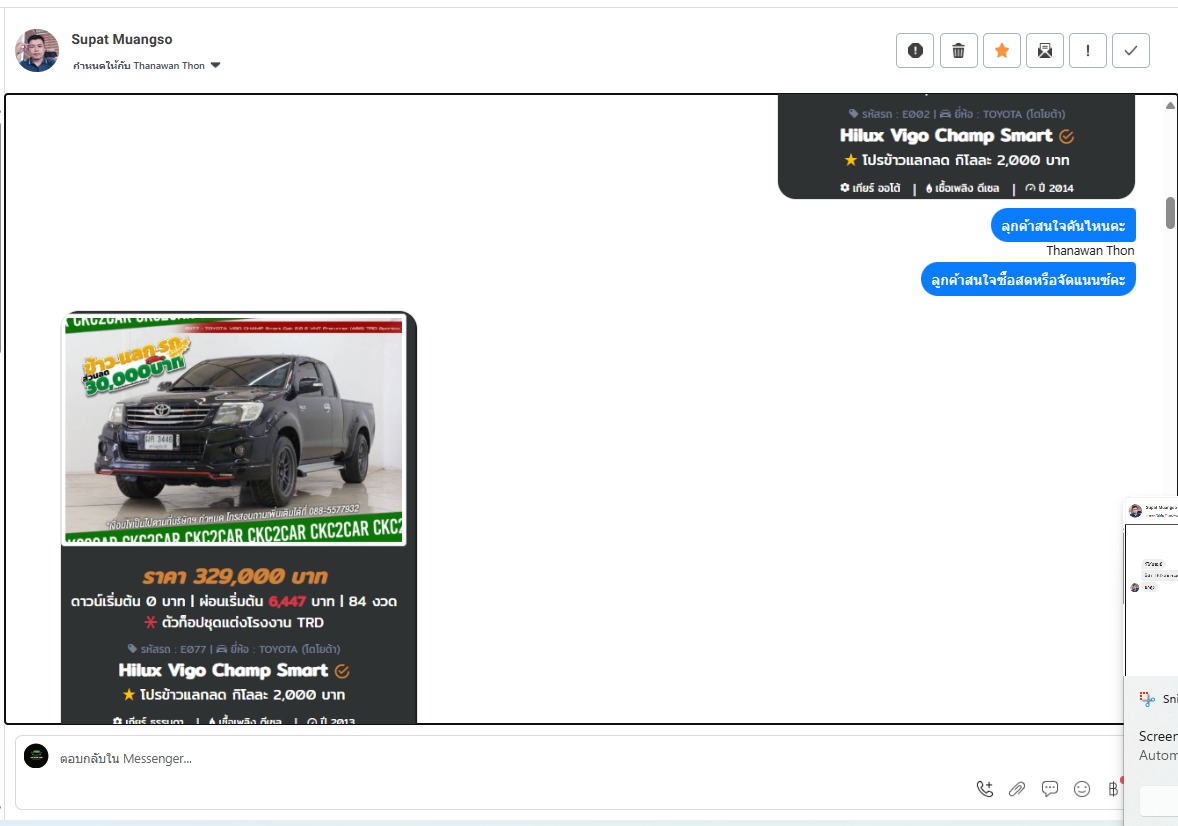Attach a file with paperclip icon

click(x=1016, y=788)
